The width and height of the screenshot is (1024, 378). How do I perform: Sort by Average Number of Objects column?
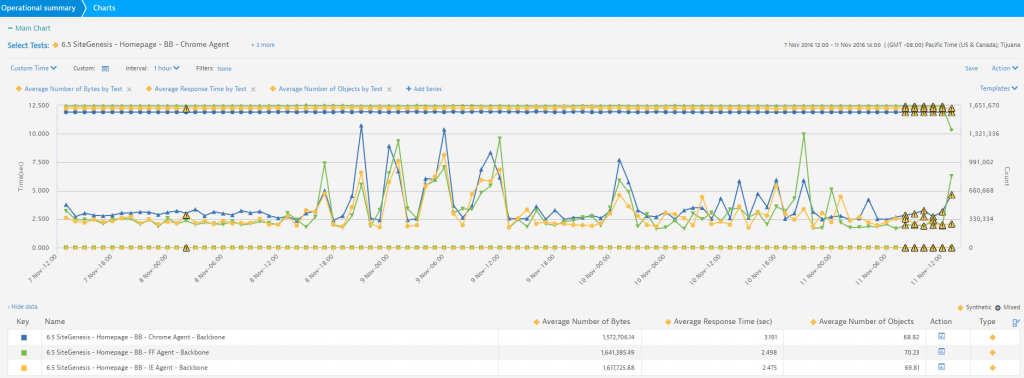(x=866, y=322)
